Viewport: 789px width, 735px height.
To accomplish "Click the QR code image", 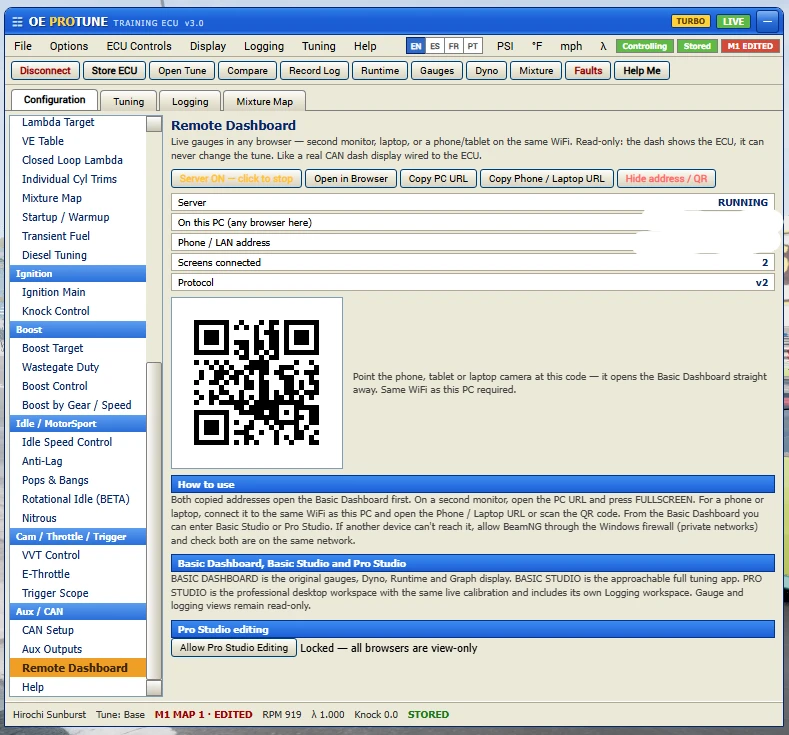I will coord(257,382).
